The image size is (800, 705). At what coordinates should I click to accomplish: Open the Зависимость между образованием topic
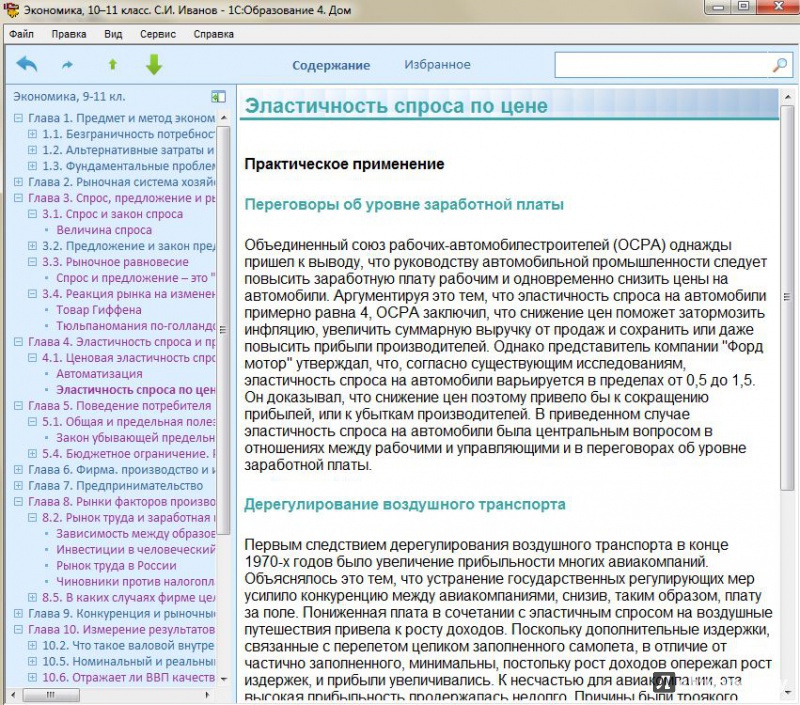pyautogui.click(x=136, y=534)
